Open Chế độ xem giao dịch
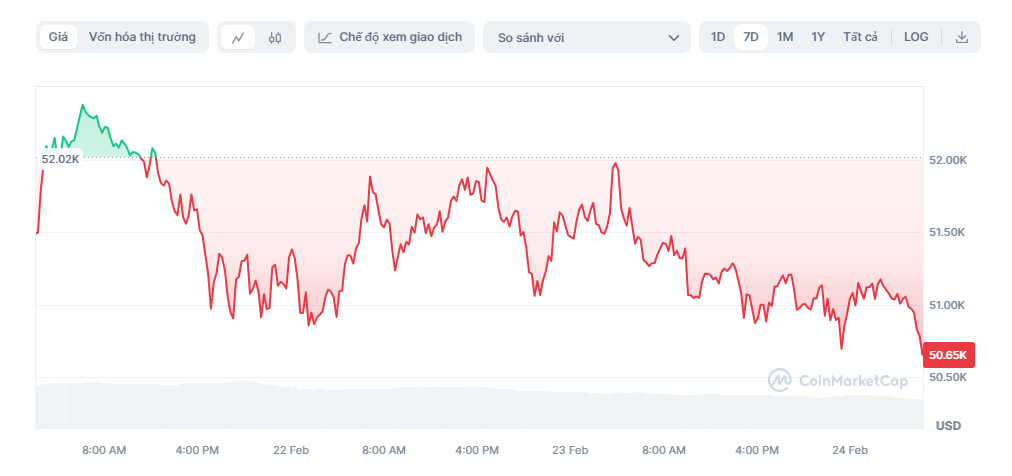 [389, 37]
